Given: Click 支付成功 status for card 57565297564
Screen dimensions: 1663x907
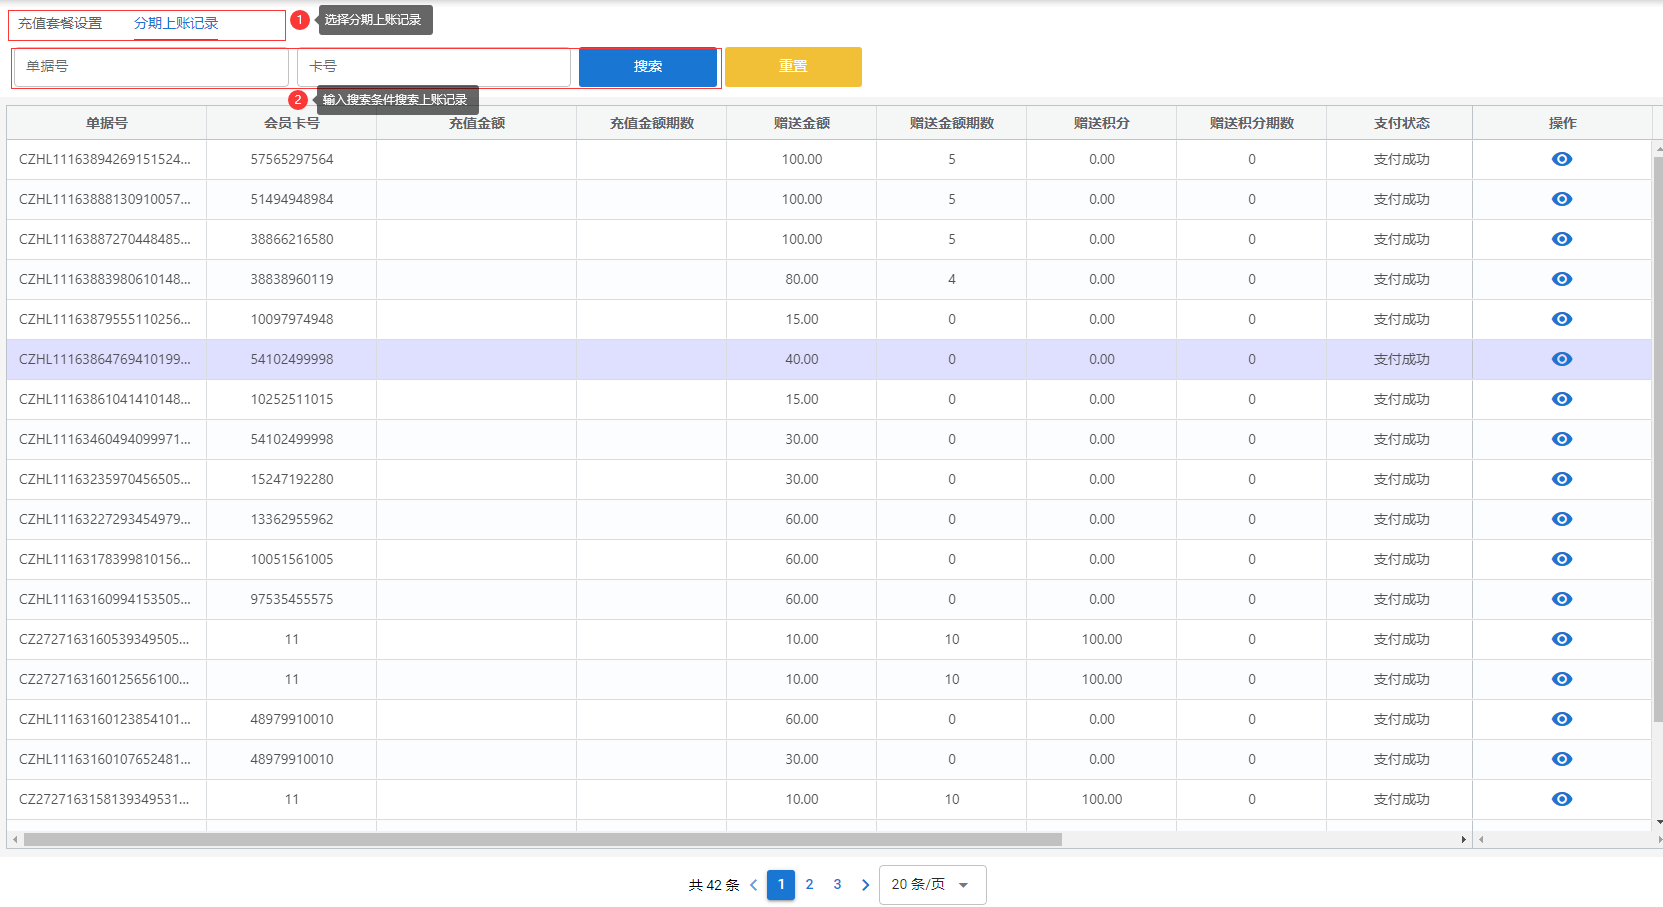Looking at the screenshot, I should 1401,159.
